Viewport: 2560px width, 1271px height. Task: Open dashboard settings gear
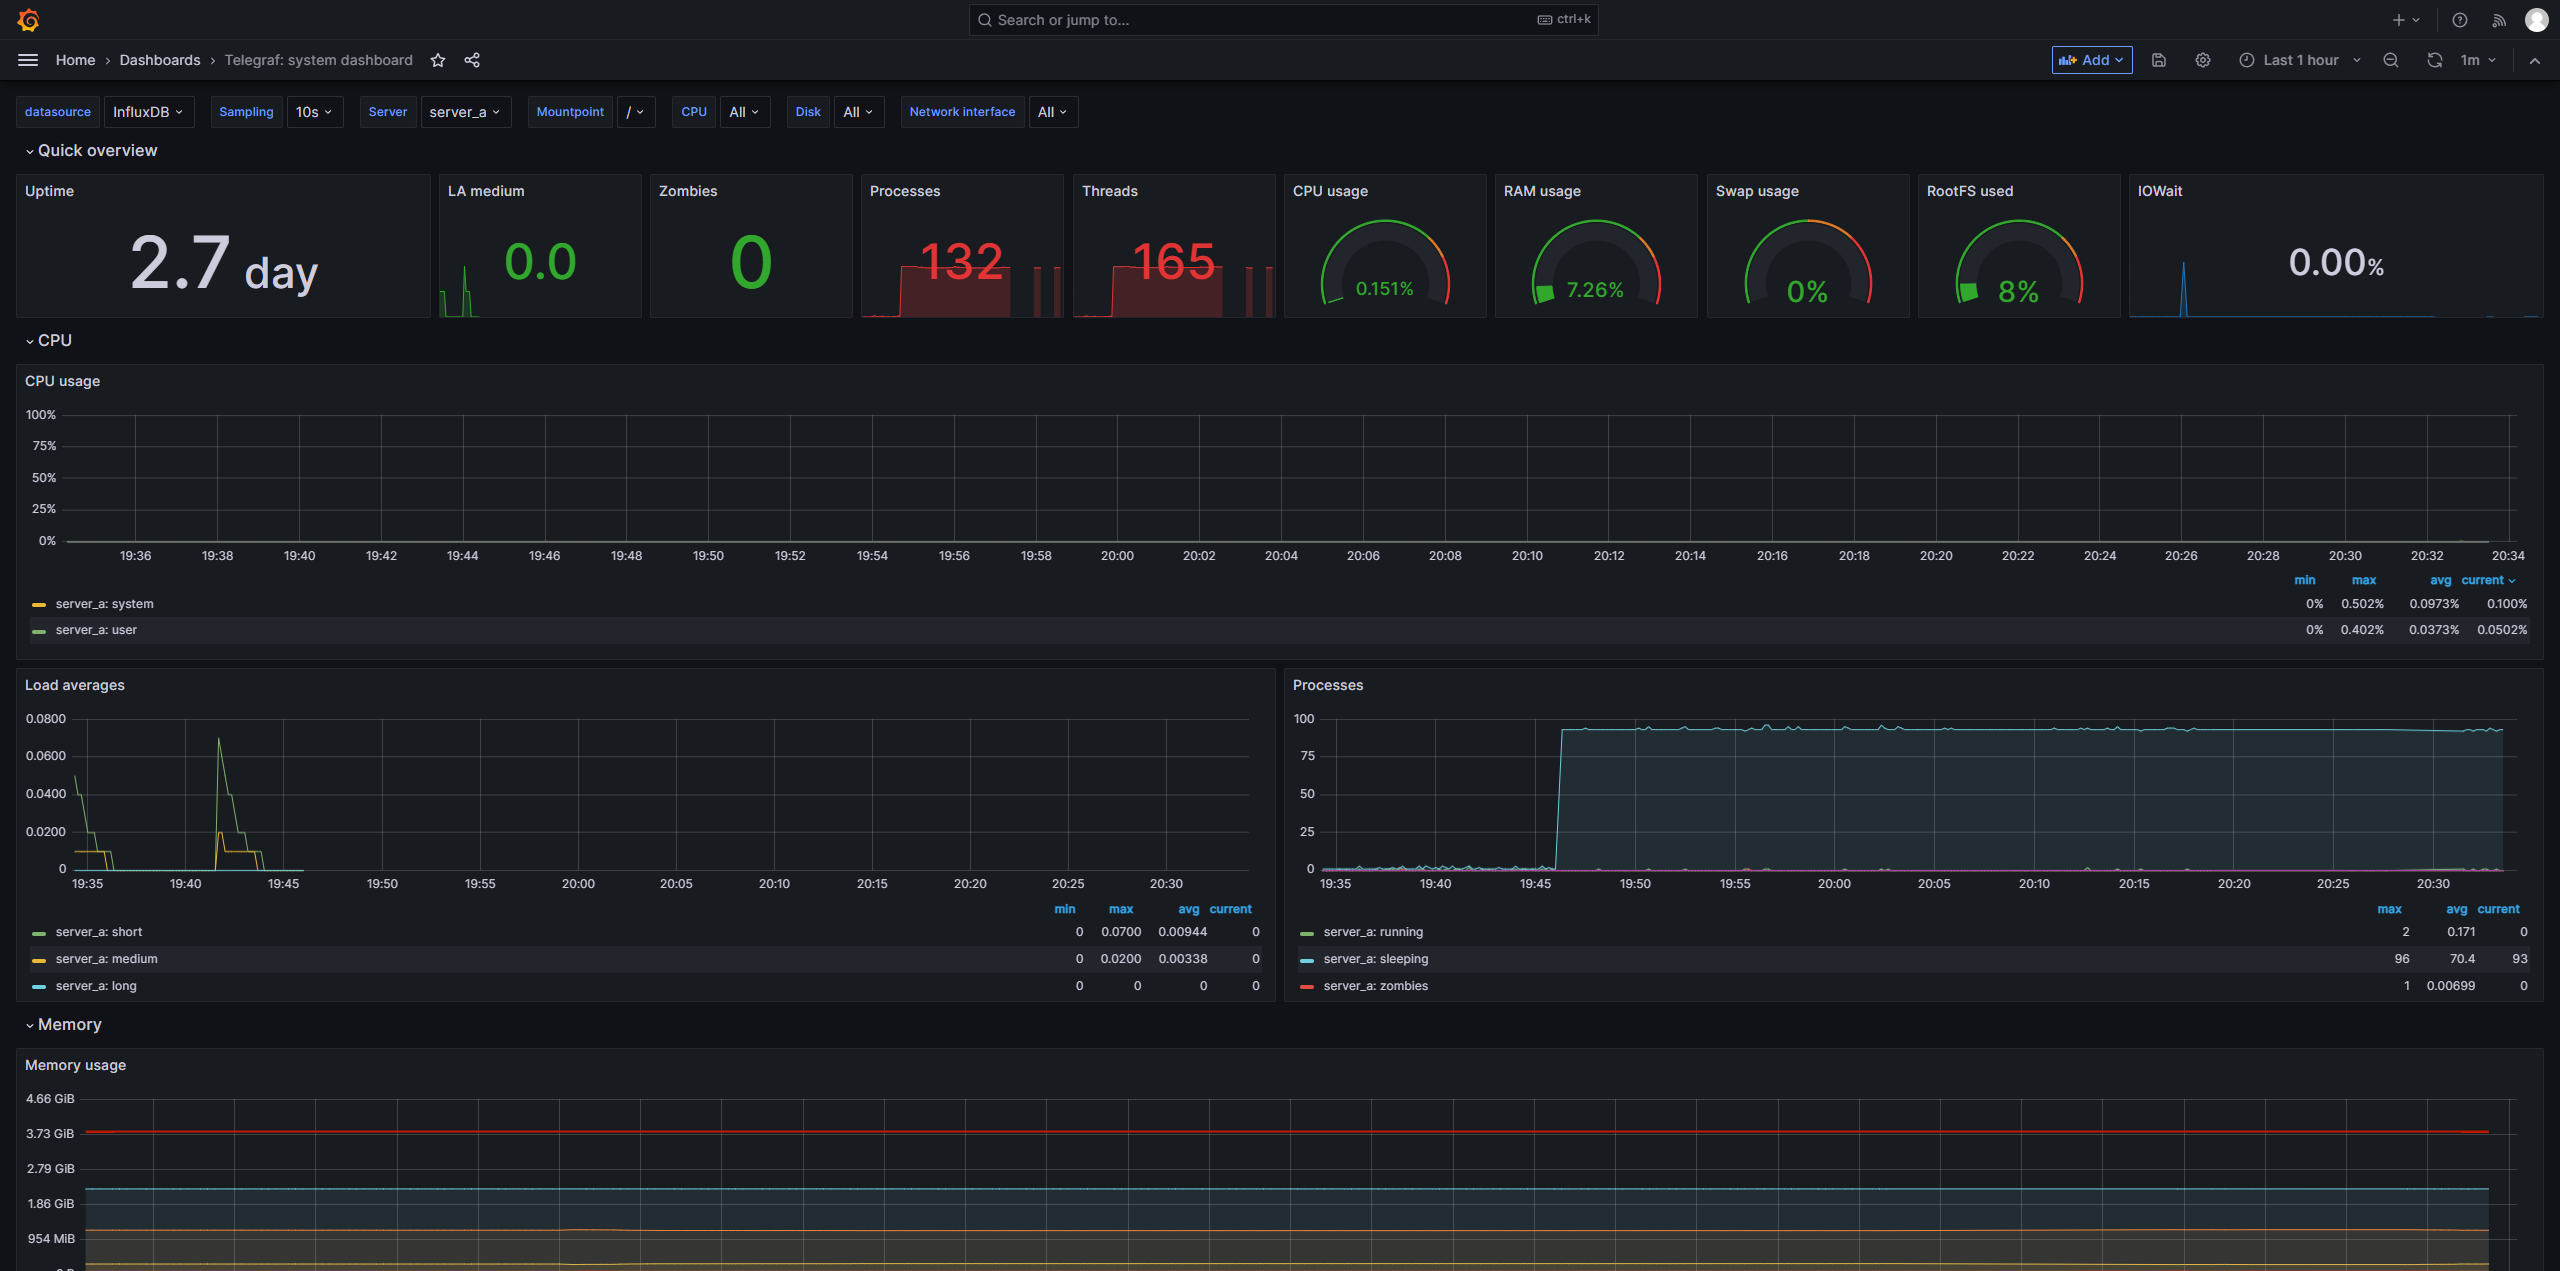(x=2203, y=60)
